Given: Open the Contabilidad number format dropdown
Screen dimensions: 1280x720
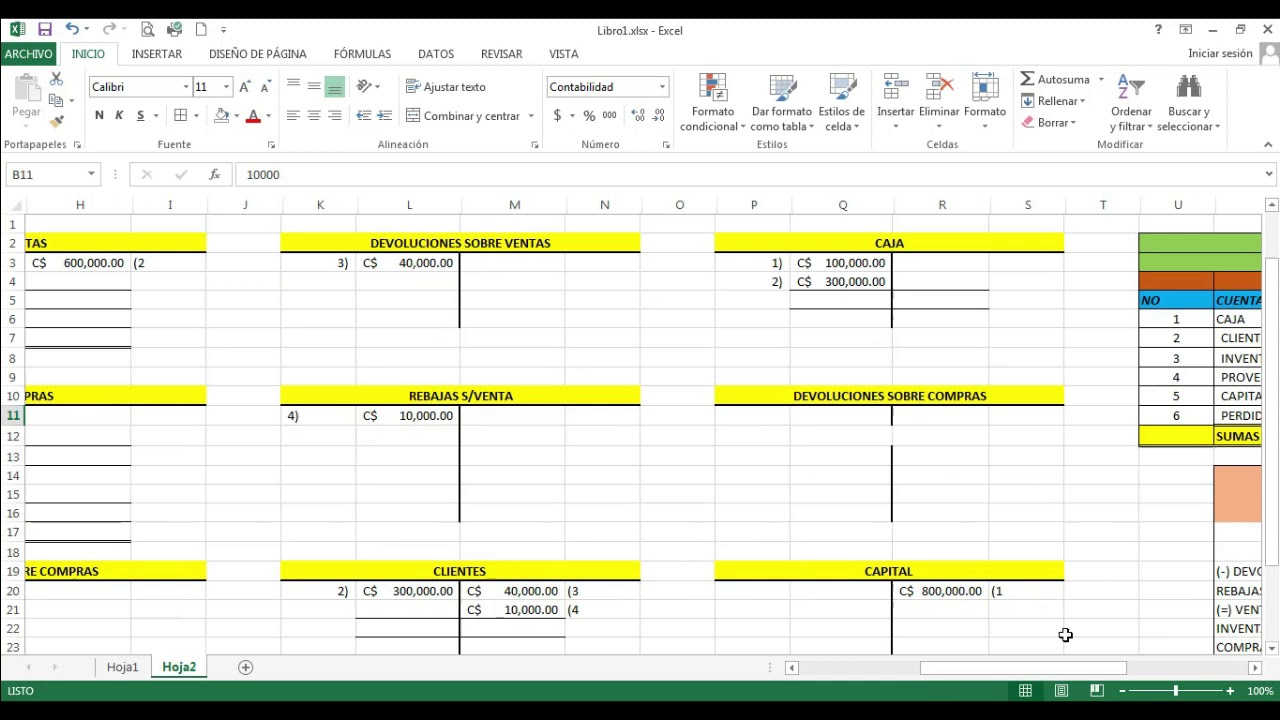Looking at the screenshot, I should click(662, 87).
